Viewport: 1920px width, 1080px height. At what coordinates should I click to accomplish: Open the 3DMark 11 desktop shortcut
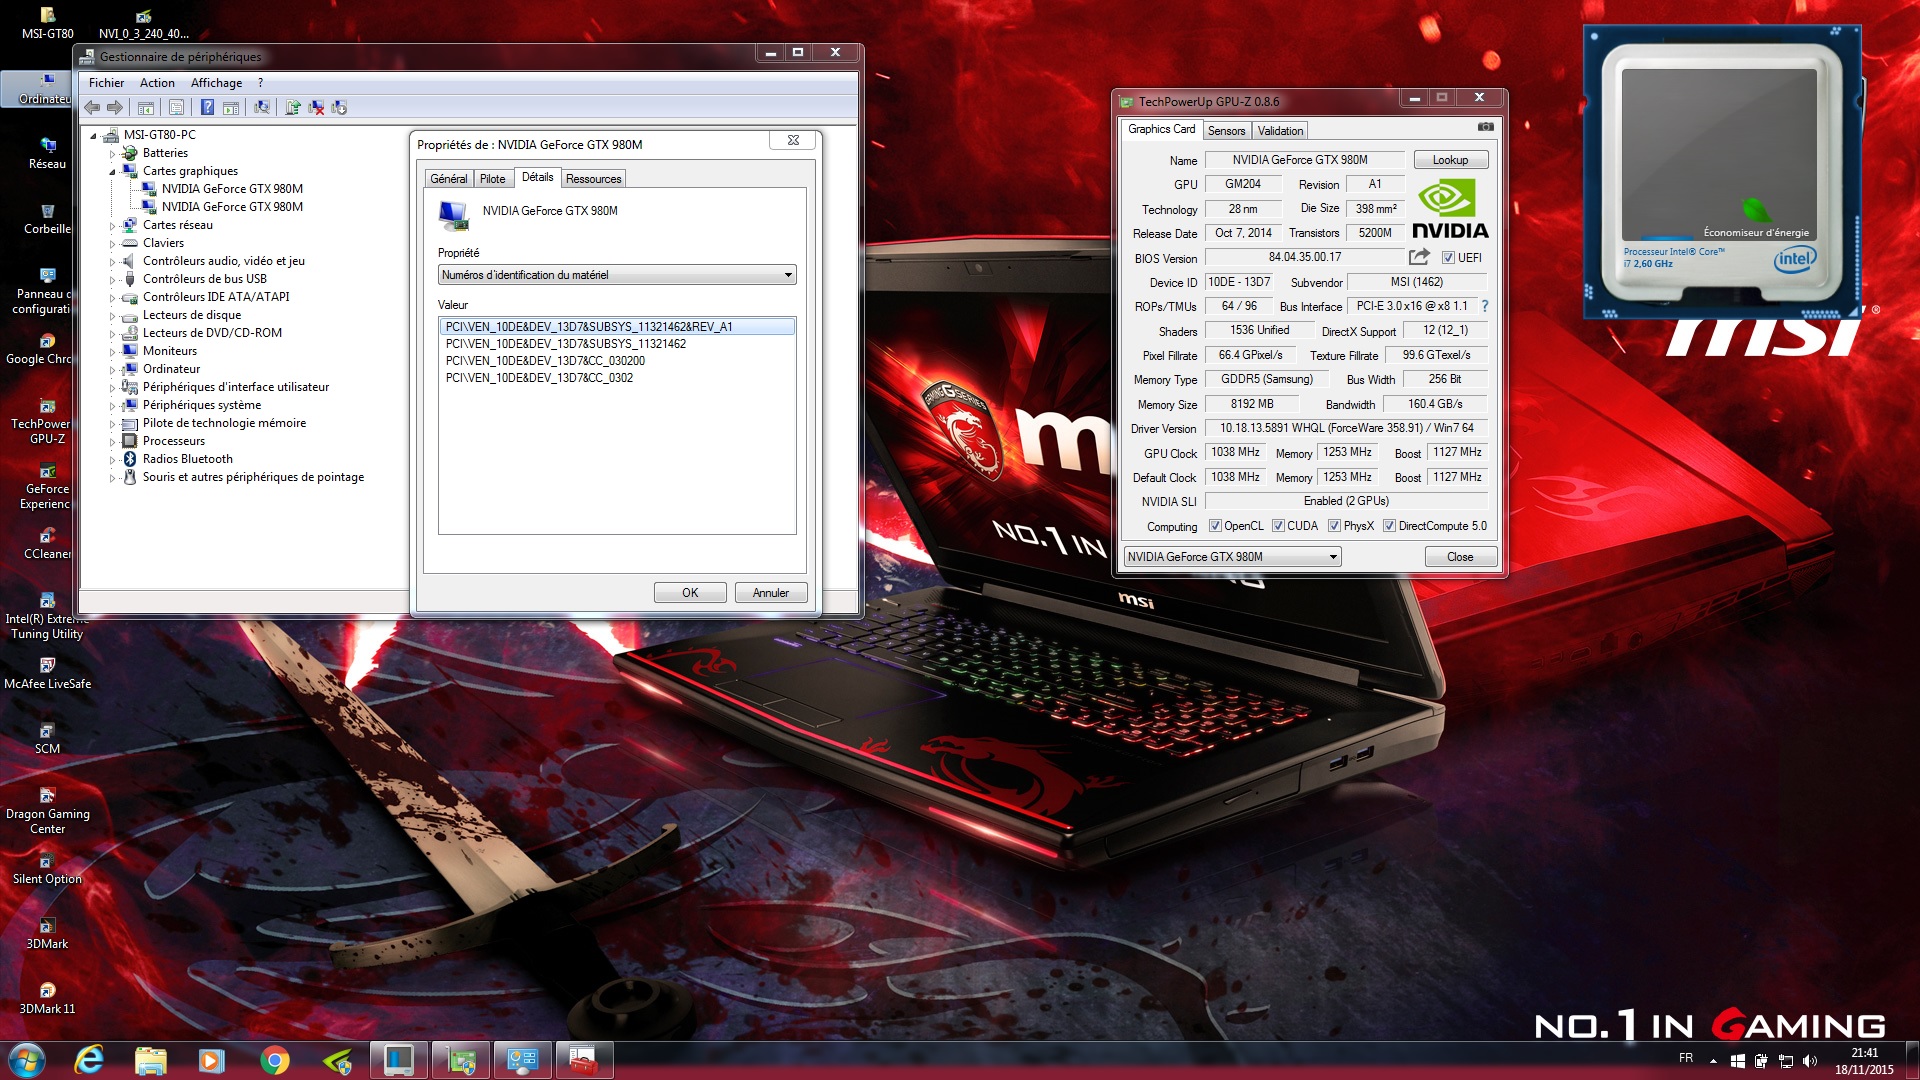coord(47,998)
